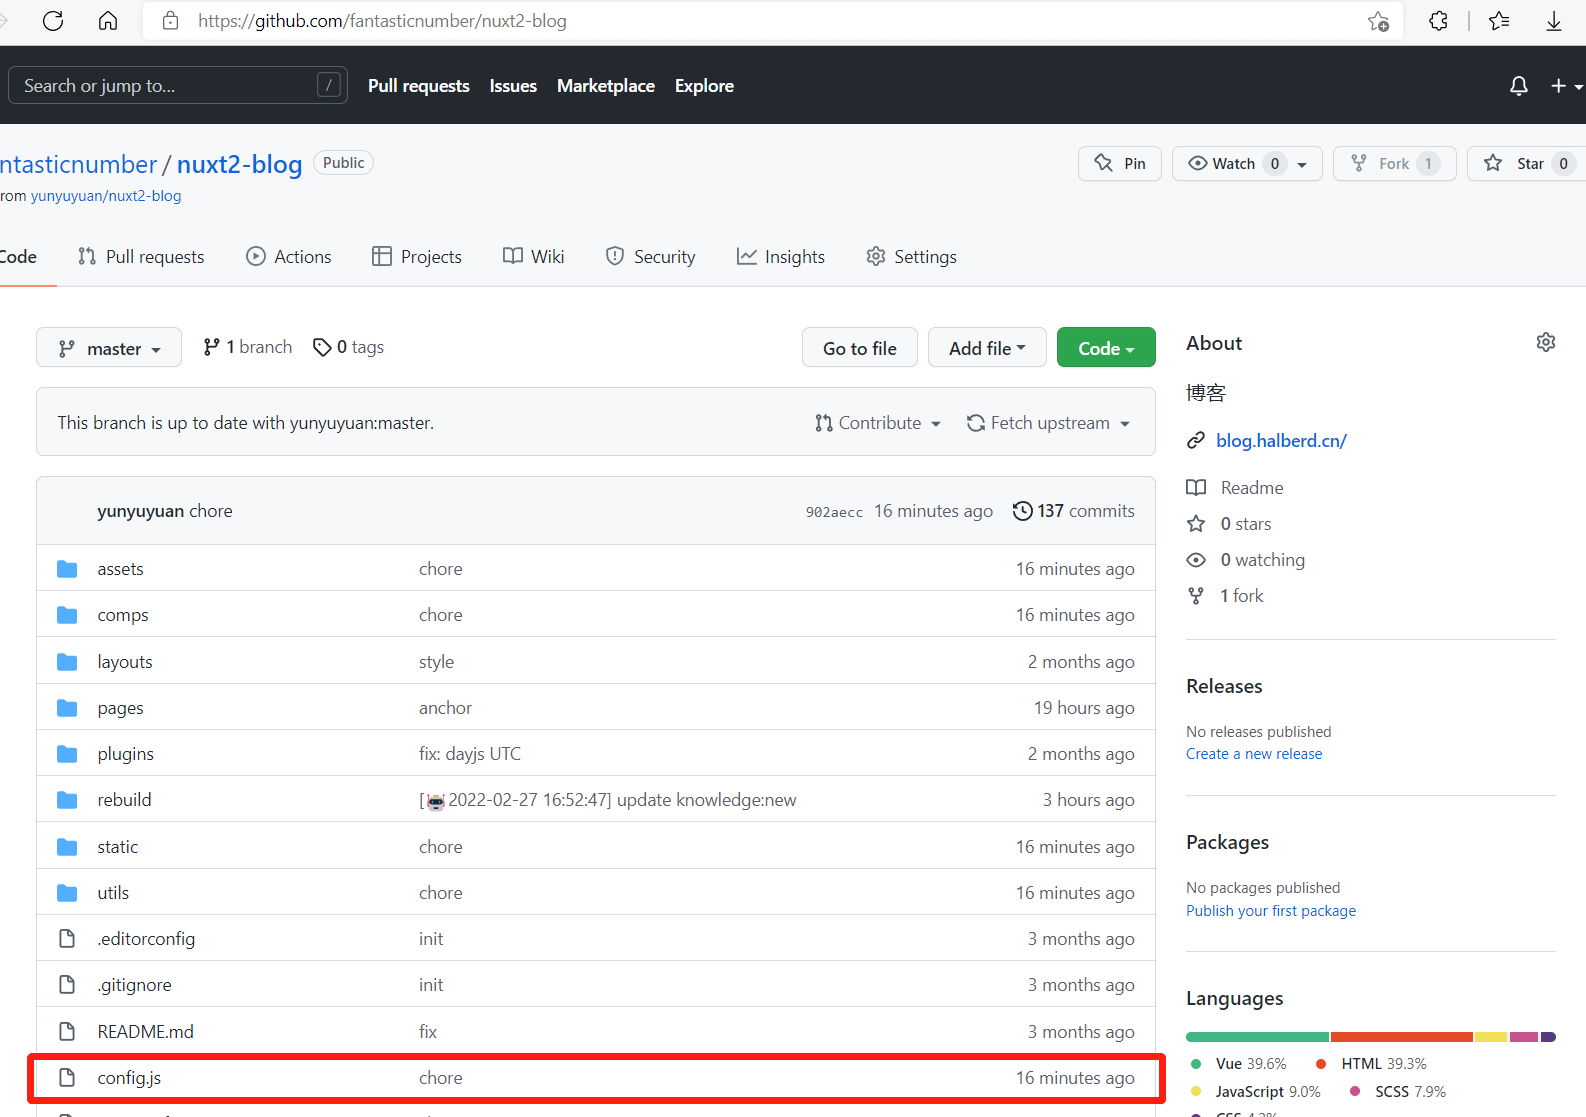Open the master branch dropdown

(x=109, y=348)
